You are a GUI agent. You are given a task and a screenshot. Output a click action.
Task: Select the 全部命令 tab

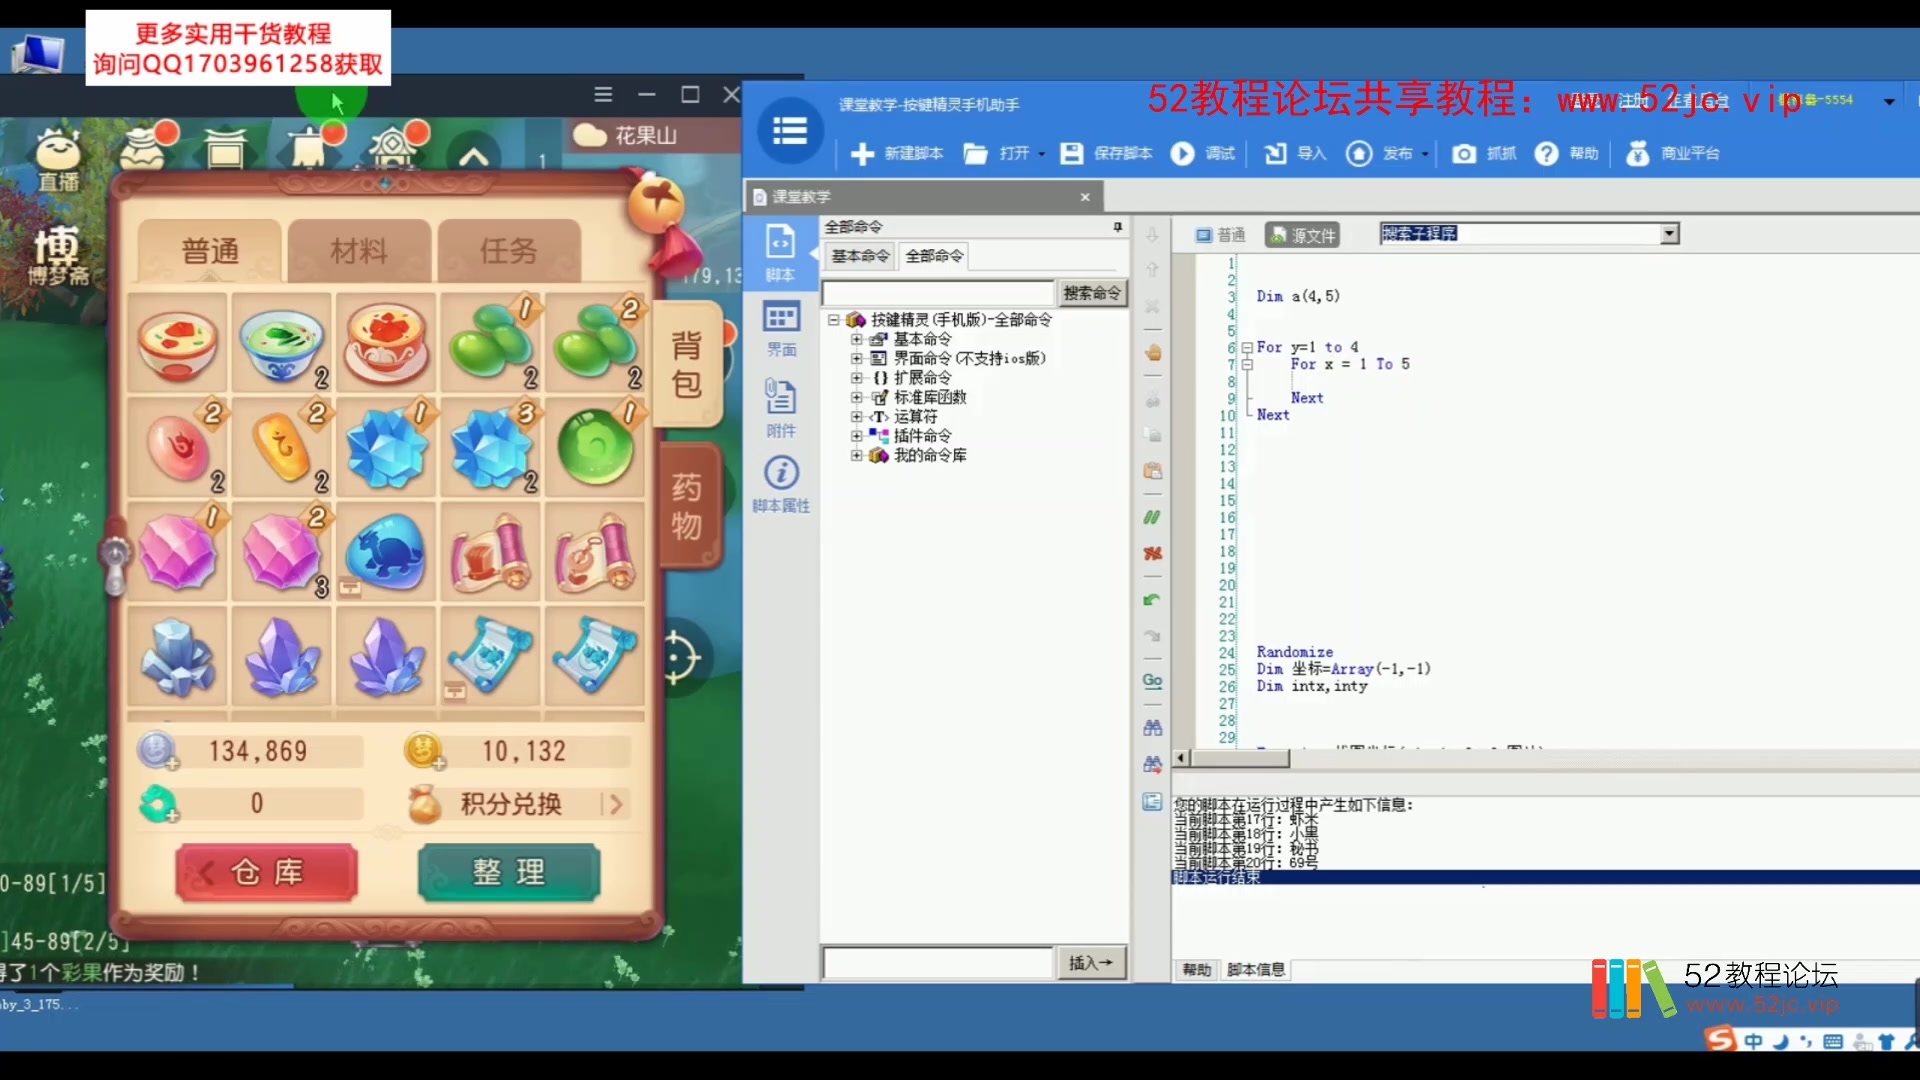coord(934,256)
